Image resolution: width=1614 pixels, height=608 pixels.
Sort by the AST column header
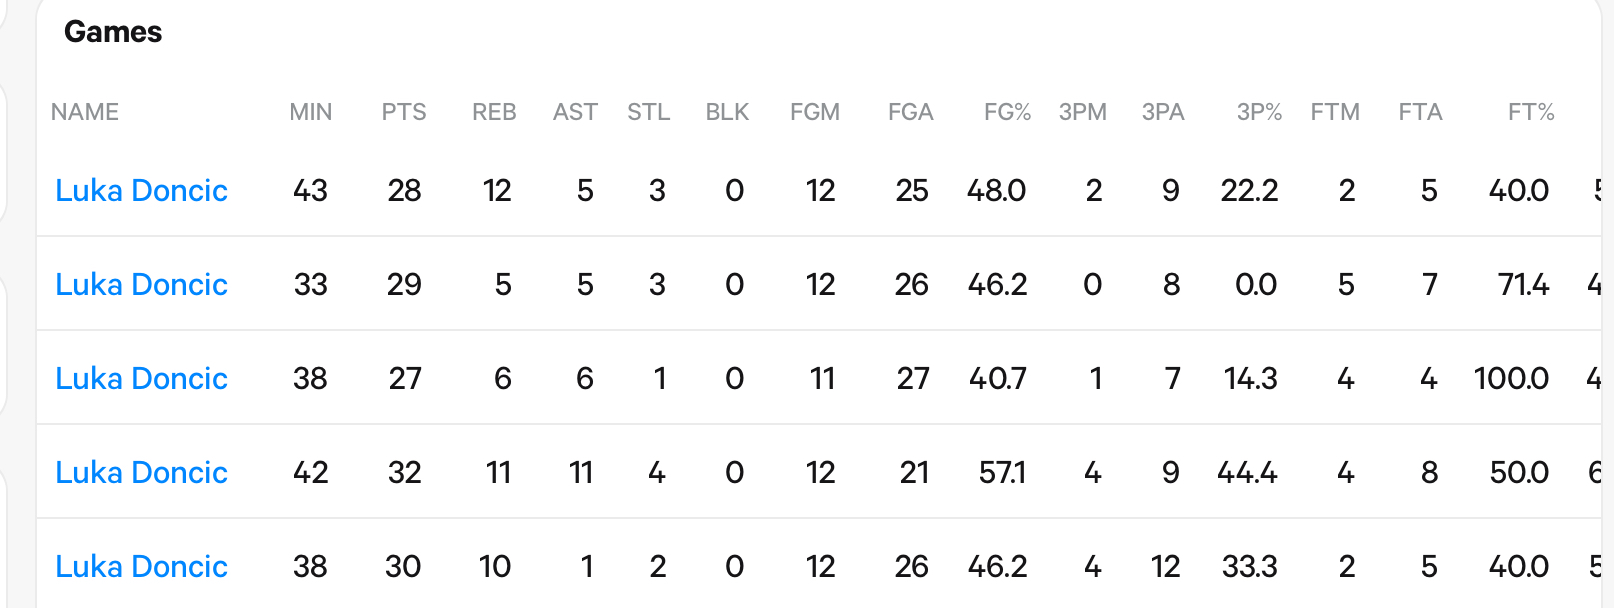point(575,112)
